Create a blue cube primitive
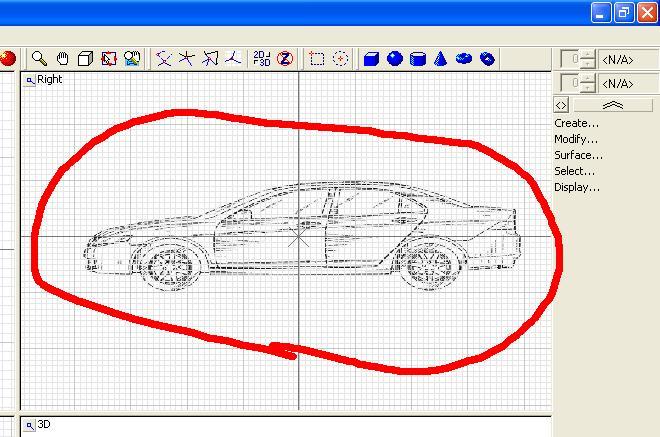The height and width of the screenshot is (437, 660). click(x=371, y=59)
